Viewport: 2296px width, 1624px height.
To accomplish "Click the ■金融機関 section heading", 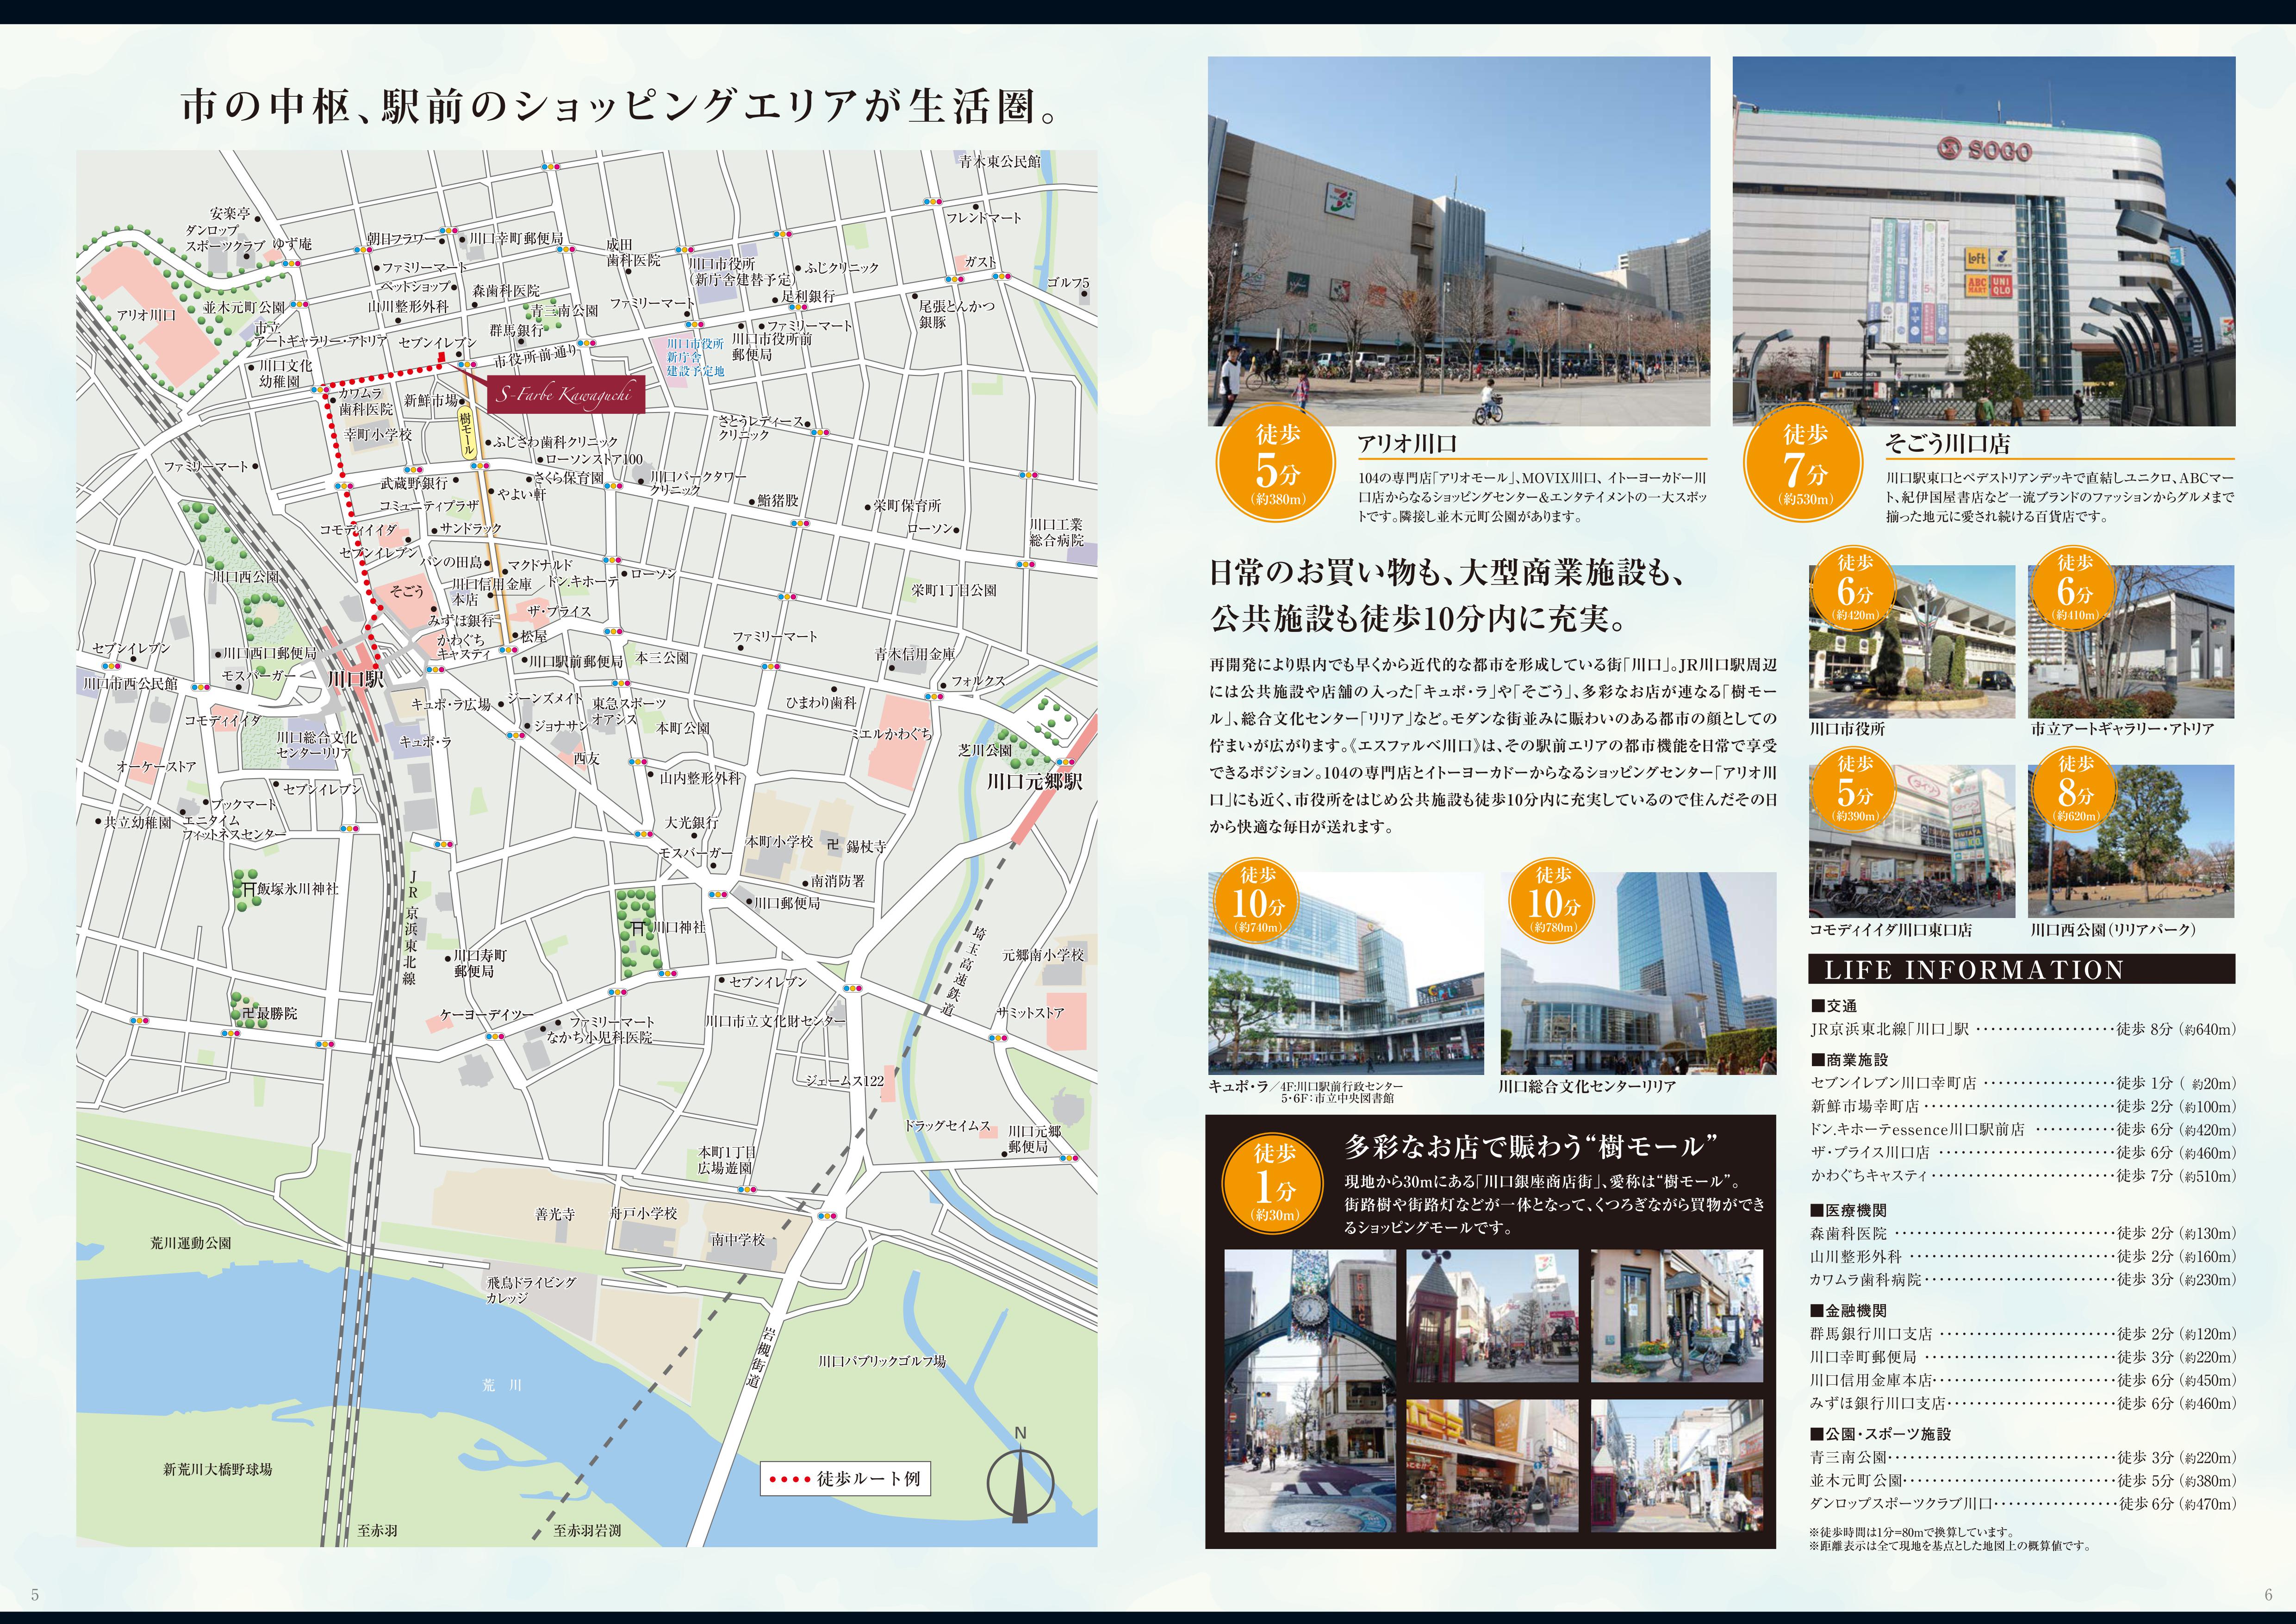I will tap(1849, 1310).
